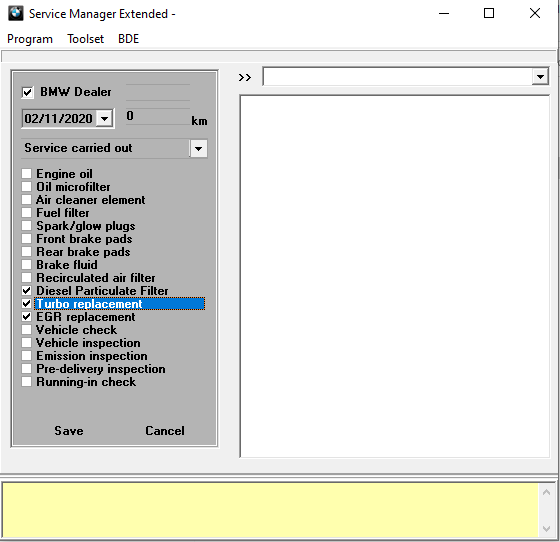Viewport: 560px width, 542px height.
Task: Click inside the yellow message log box
Action: [x=270, y=510]
